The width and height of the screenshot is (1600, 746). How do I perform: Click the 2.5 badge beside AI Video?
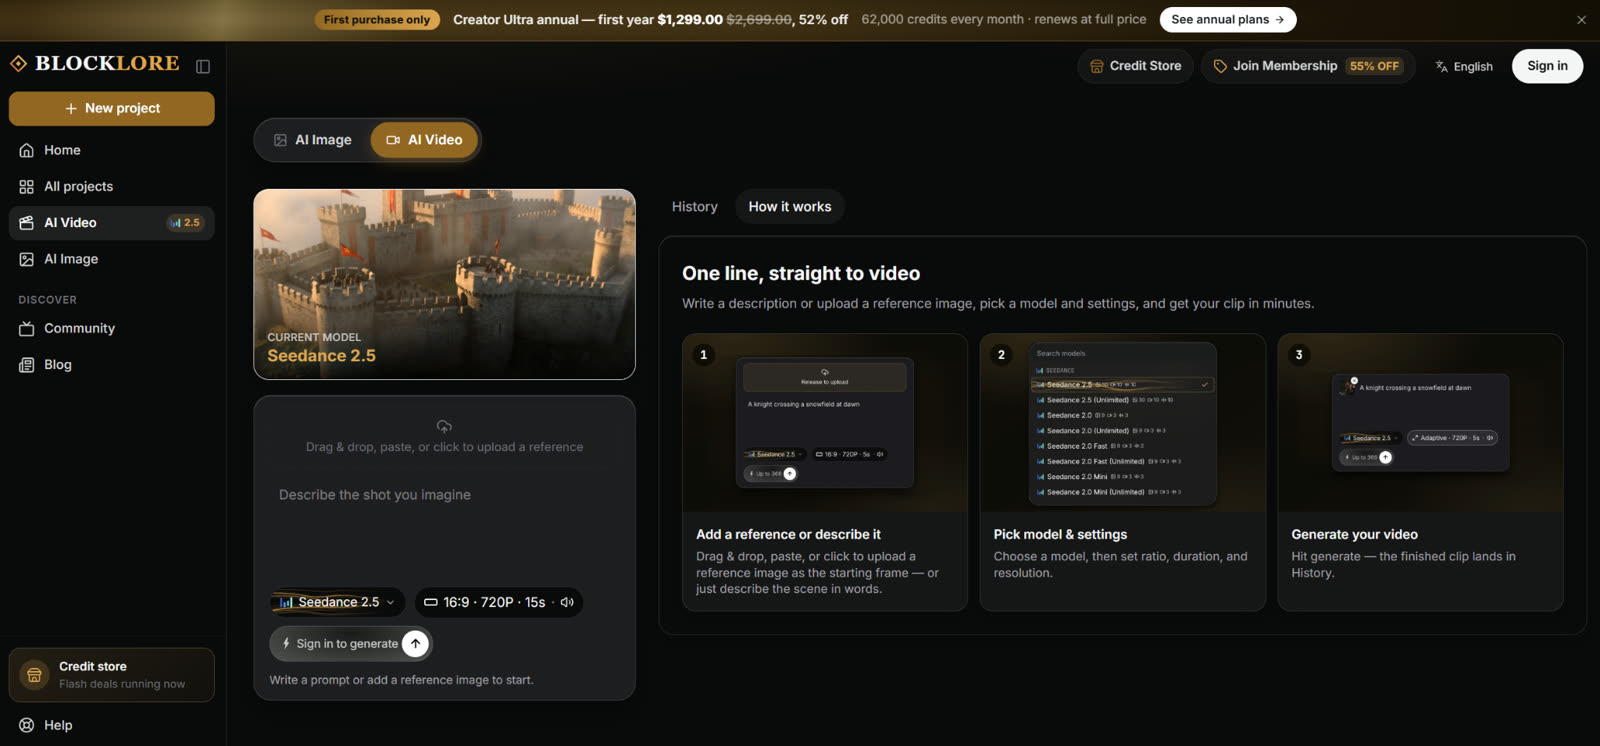pos(185,223)
